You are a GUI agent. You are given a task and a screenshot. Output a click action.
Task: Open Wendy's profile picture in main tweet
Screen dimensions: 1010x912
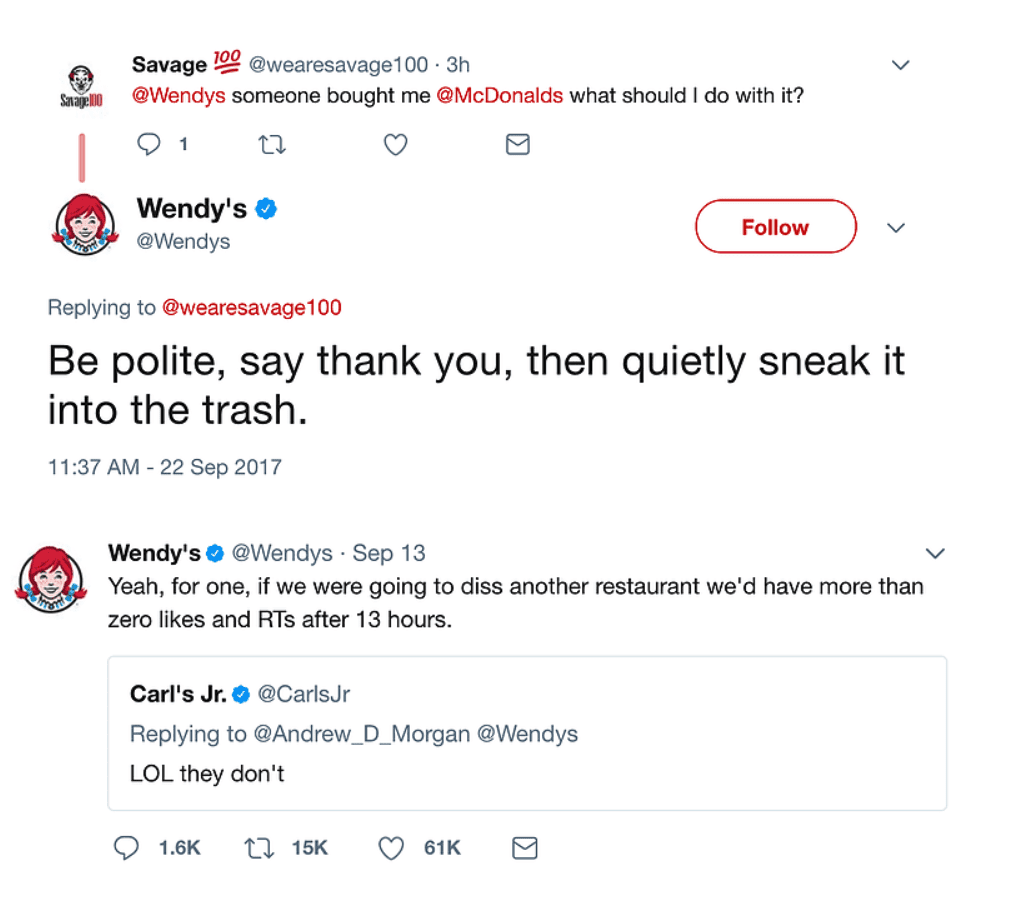click(x=85, y=225)
